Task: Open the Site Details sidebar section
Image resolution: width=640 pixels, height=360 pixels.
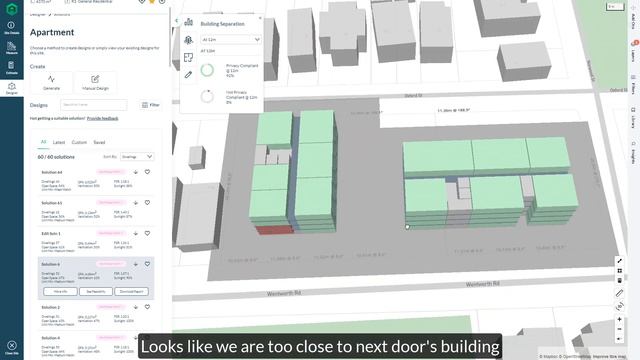Action: tap(11, 28)
